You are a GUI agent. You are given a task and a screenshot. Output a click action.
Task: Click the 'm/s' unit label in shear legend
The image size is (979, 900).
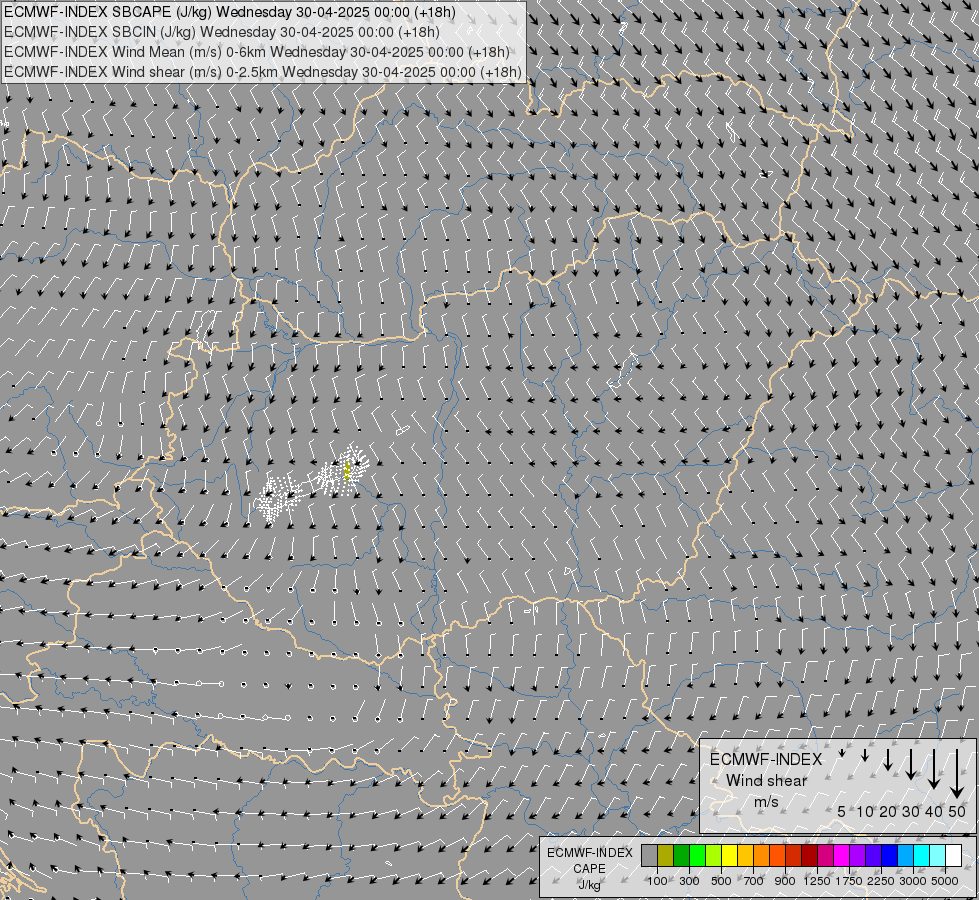point(766,801)
